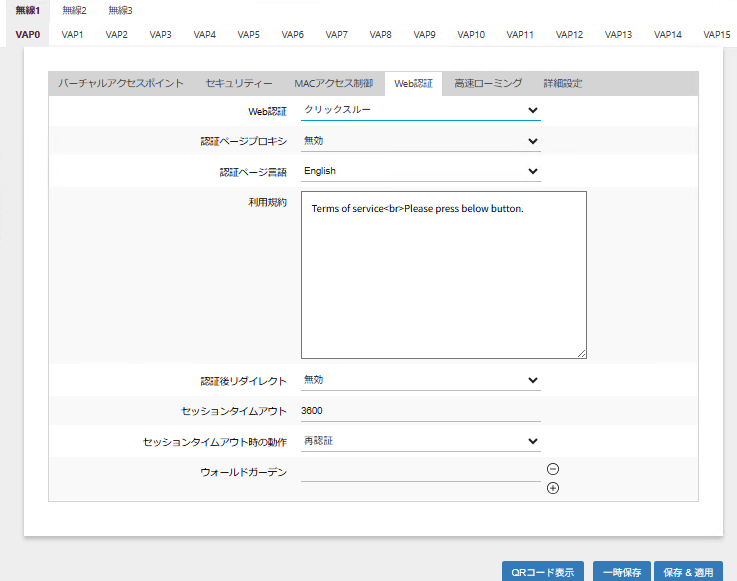The image size is (737, 581).
Task: Expand the 認証ページプロキシ dropdown
Action: pyautogui.click(x=420, y=141)
